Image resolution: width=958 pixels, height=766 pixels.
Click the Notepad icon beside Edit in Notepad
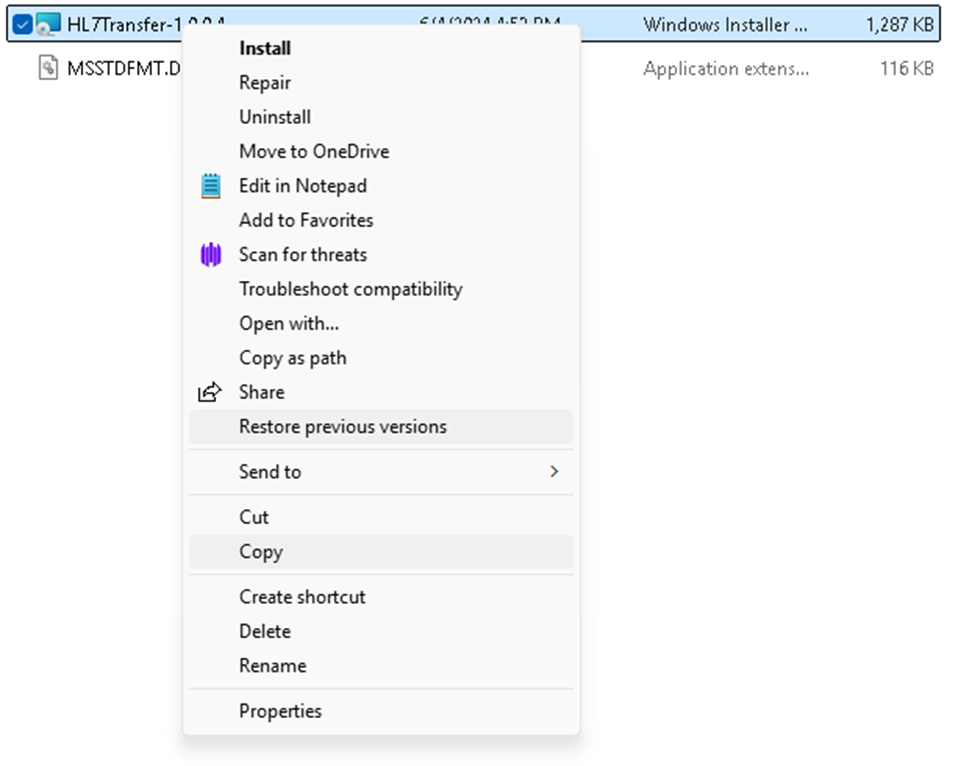coord(210,186)
